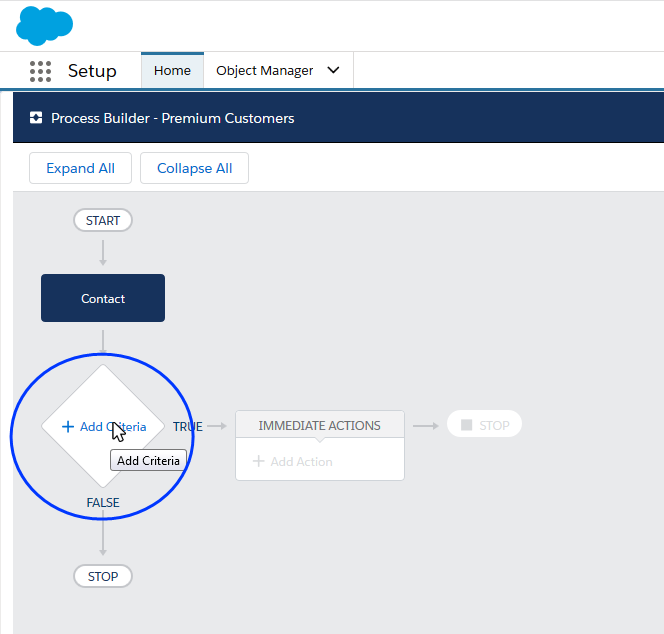This screenshot has height=634, width=664.
Task: Click the IMMEDIATE ACTIONS header
Action: click(x=320, y=425)
